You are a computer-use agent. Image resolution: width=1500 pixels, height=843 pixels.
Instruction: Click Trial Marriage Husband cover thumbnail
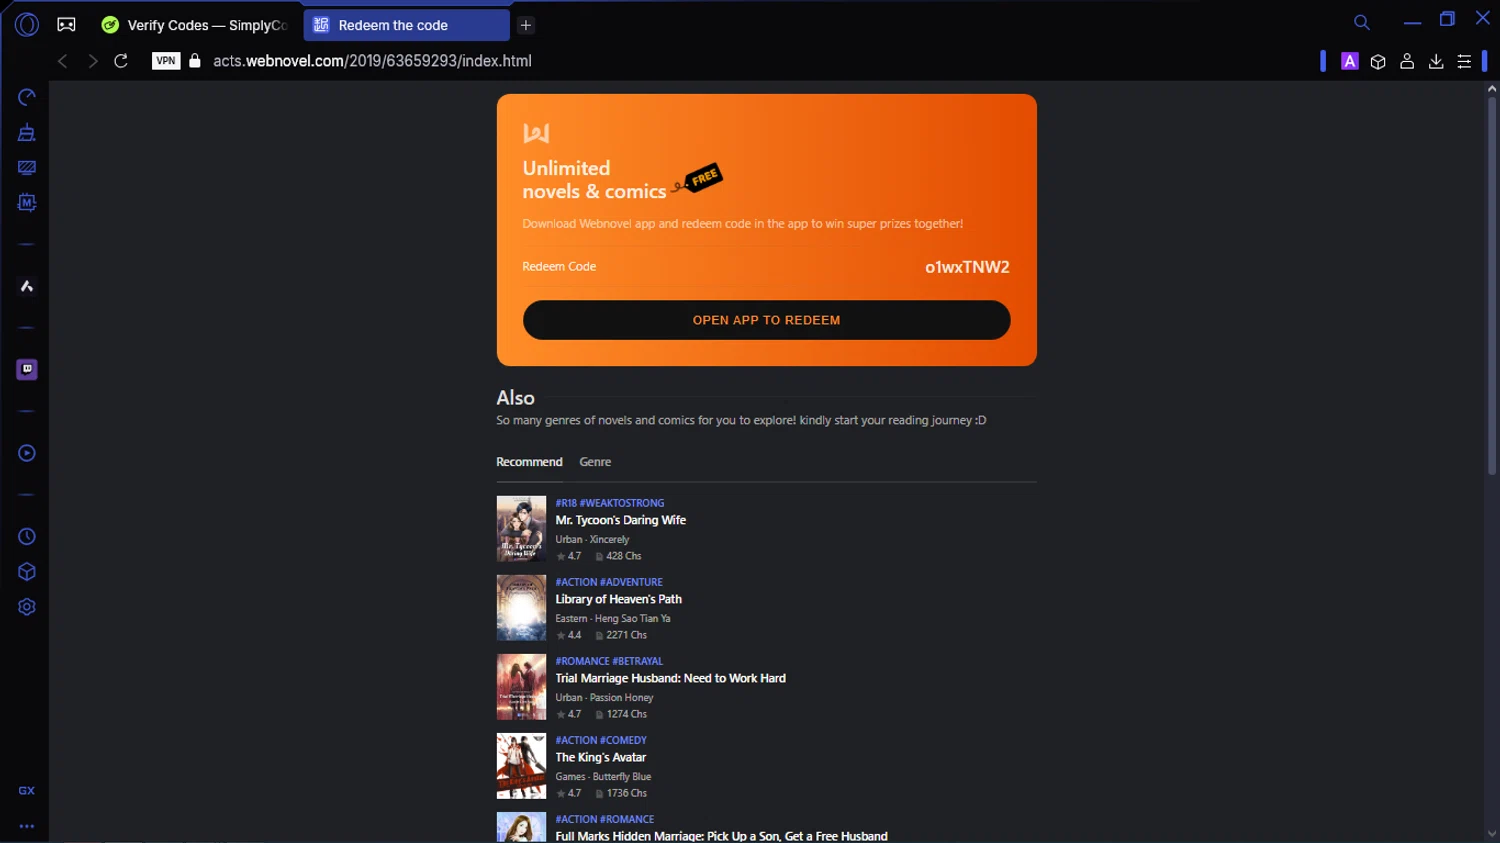coord(521,687)
